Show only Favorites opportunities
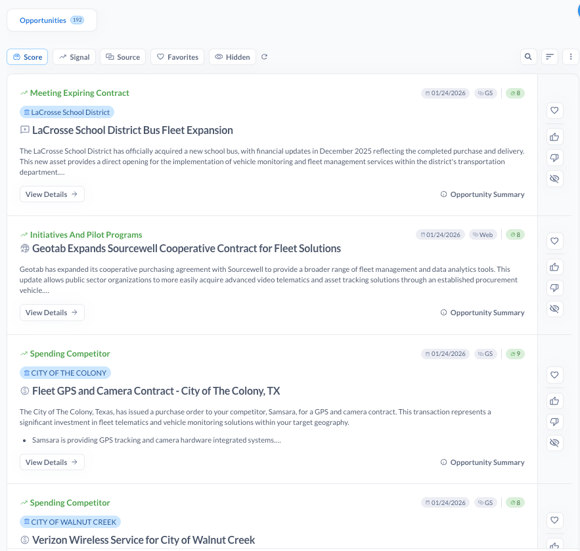The width and height of the screenshot is (580, 551). click(x=178, y=57)
